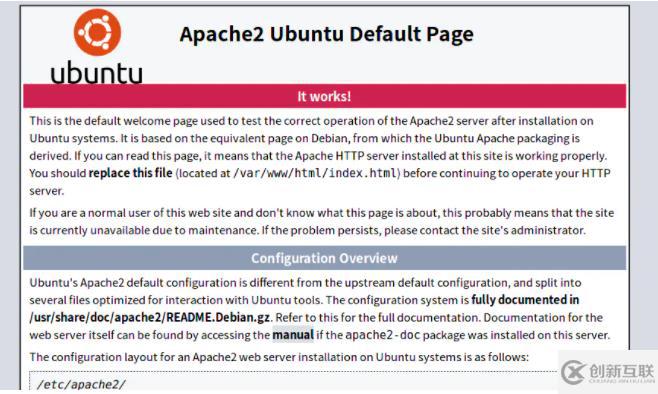Screen dimensions: 658x394
Task: Click '/usr/share/doc/apache2/README.Debian.gz' path
Action: pos(149,317)
